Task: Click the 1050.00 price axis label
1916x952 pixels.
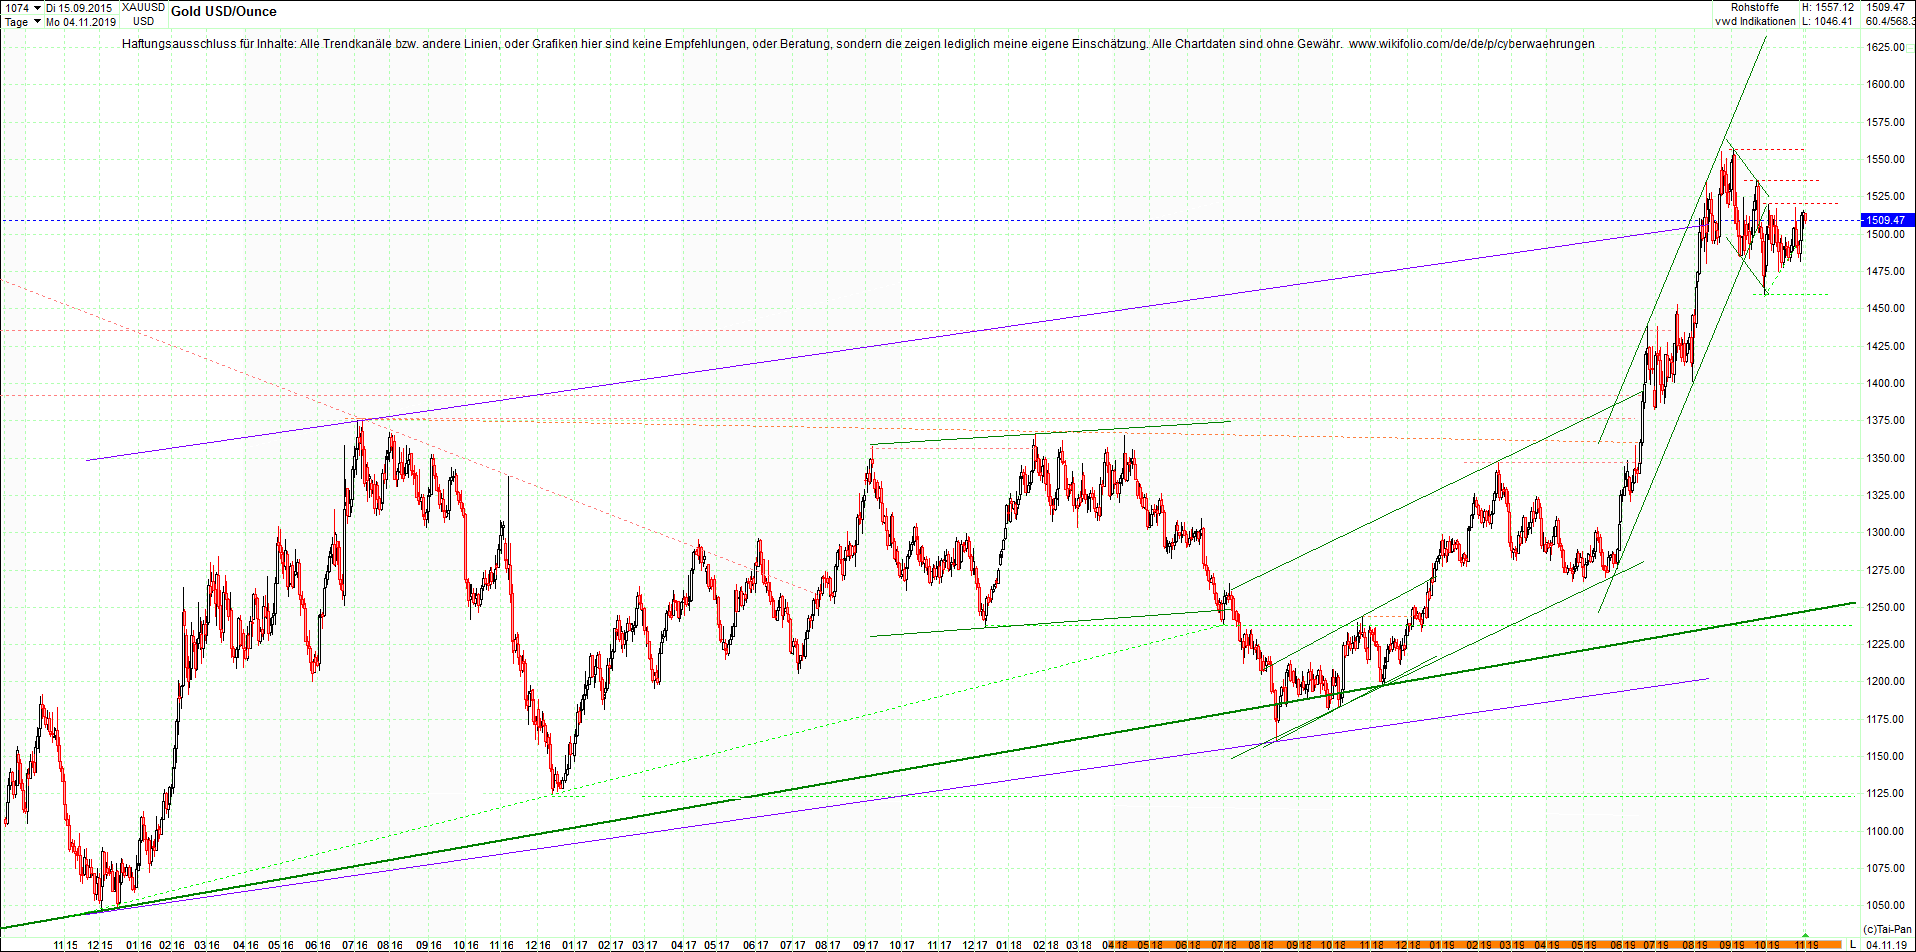Action: tap(1885, 906)
